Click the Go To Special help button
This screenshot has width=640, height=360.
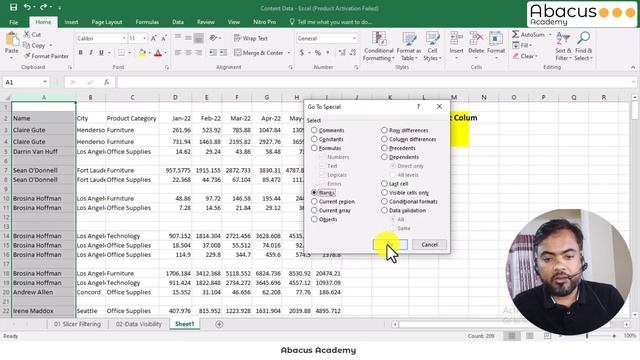click(418, 107)
